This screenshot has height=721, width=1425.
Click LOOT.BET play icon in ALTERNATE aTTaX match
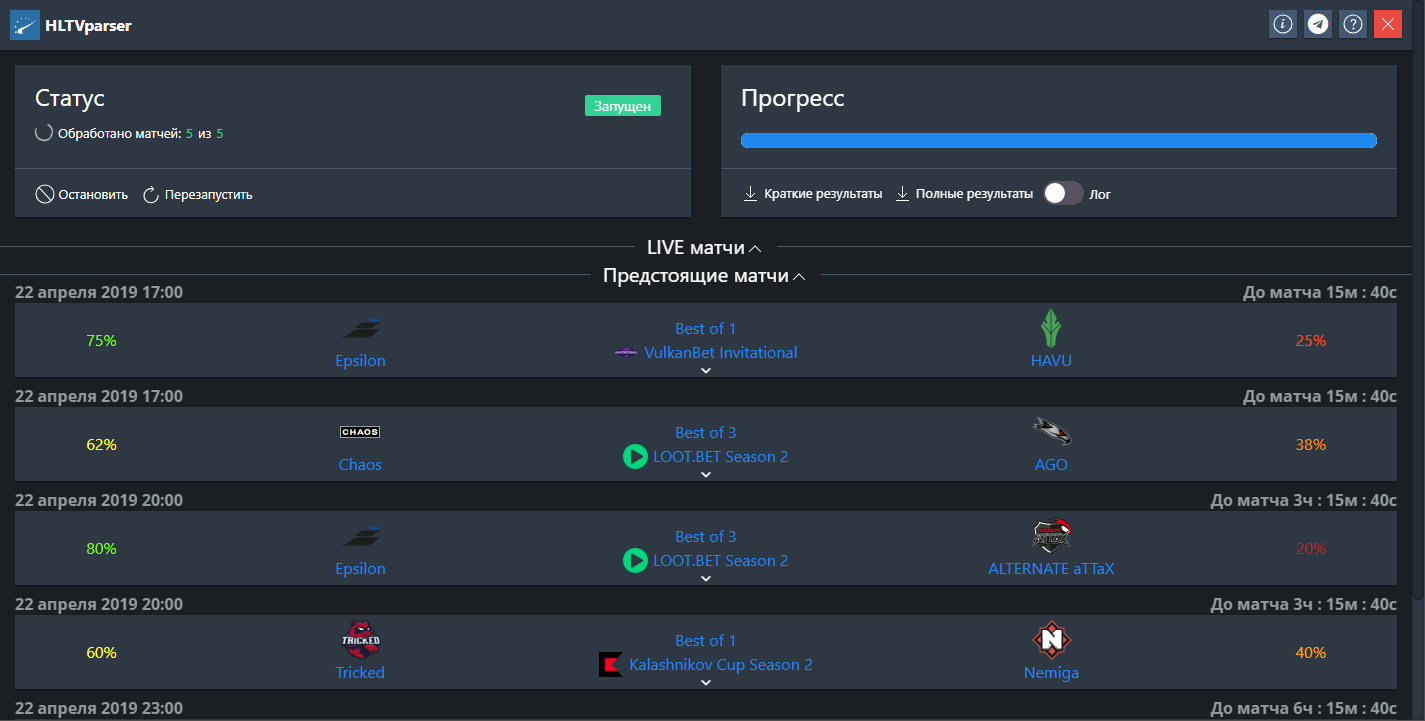[635, 561]
